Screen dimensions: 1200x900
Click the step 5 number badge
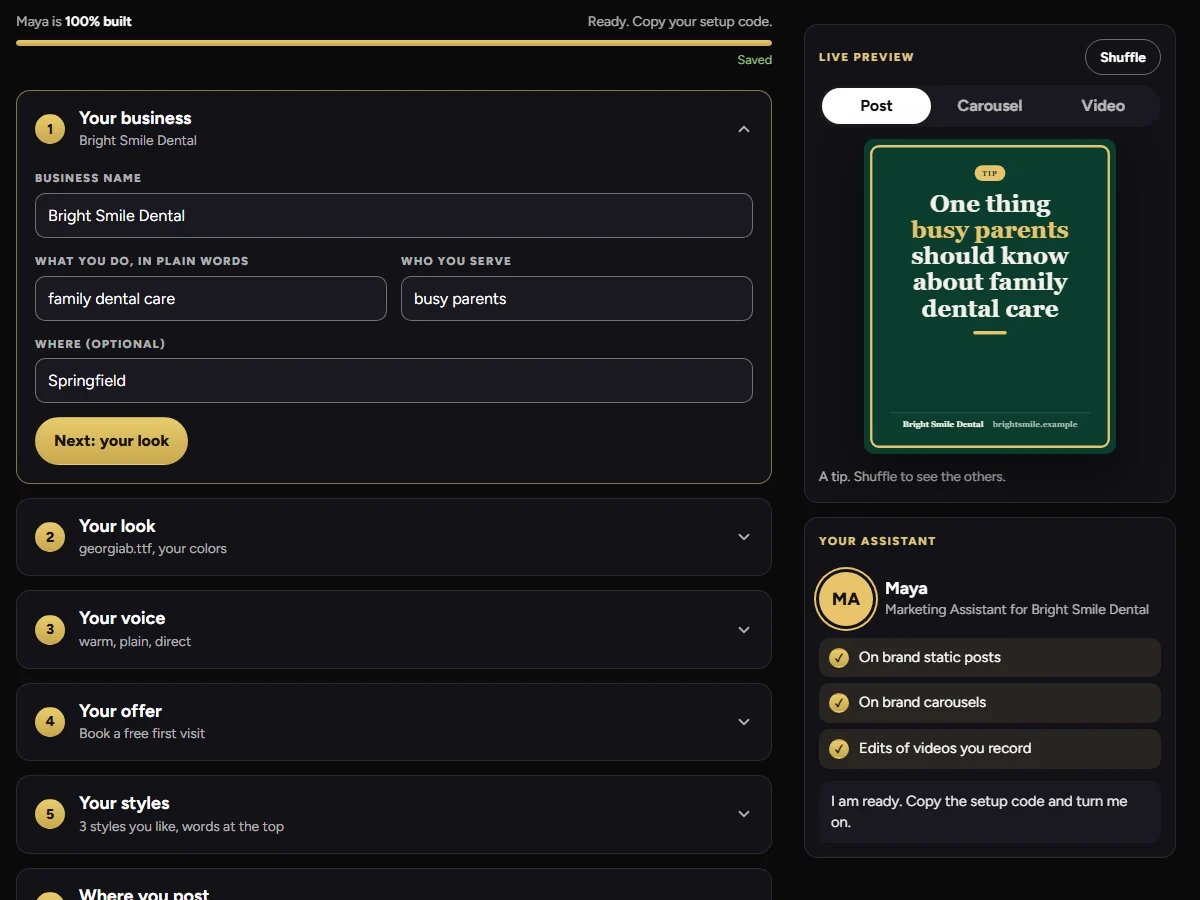(x=50, y=814)
